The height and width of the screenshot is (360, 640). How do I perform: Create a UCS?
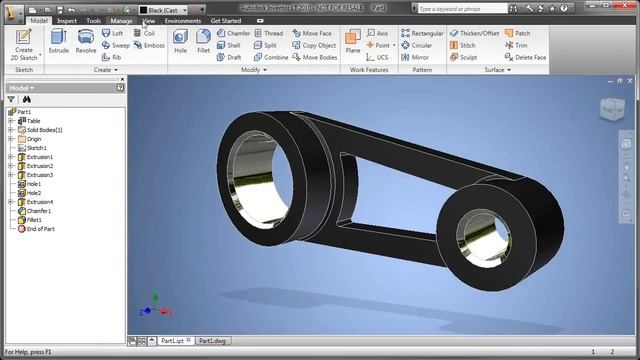click(x=377, y=58)
